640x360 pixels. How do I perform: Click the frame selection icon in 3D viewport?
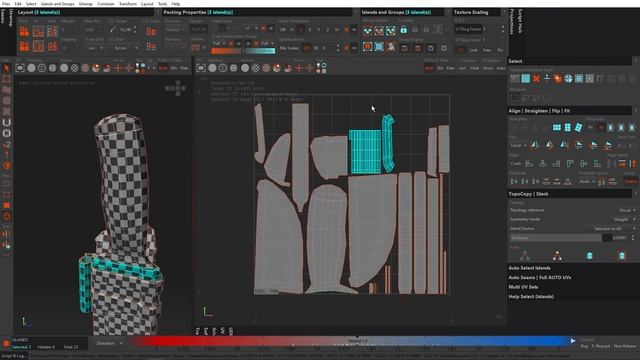[20, 68]
